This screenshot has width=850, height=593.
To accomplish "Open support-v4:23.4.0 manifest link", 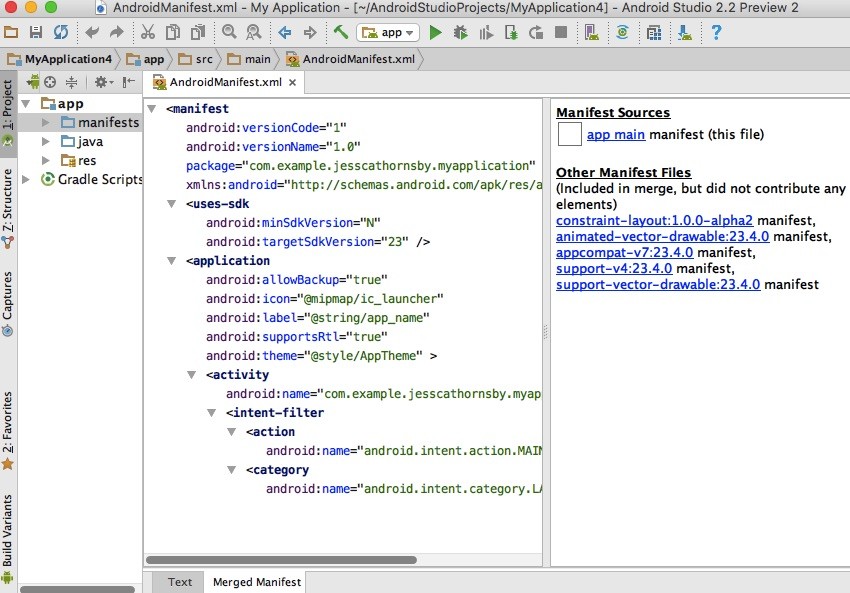I will tap(614, 268).
